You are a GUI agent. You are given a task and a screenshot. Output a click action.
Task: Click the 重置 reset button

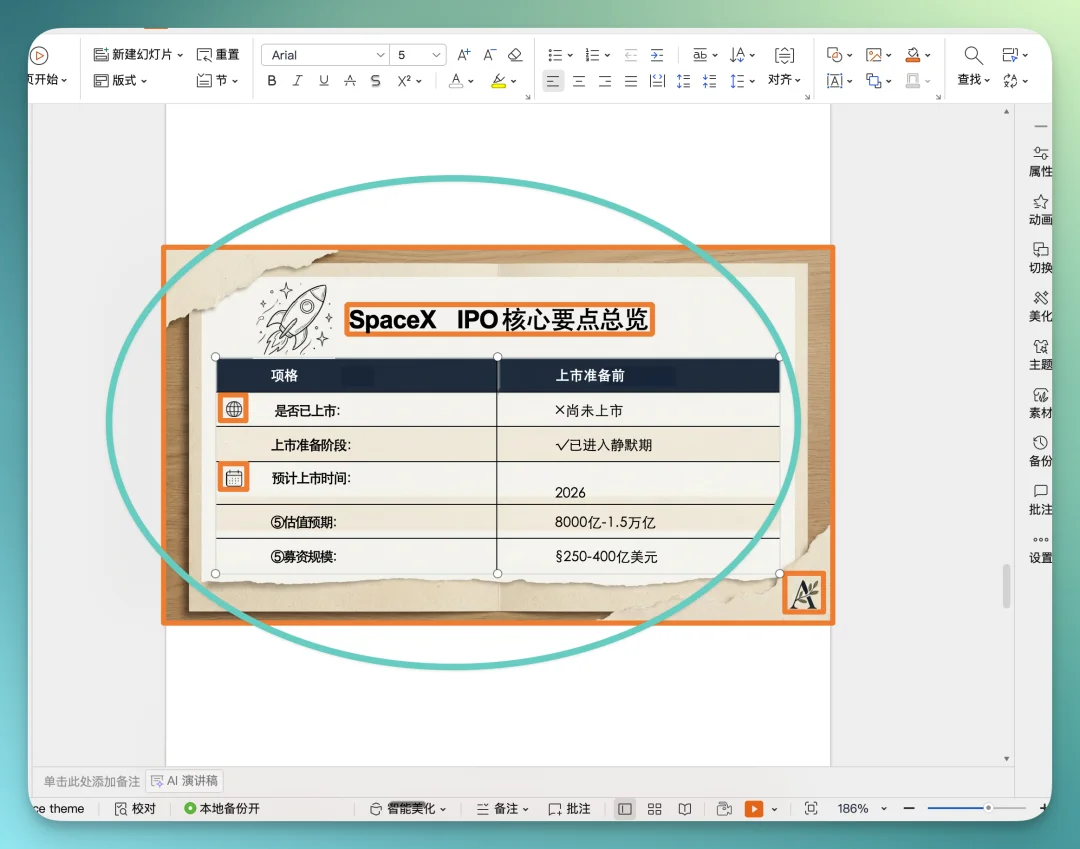(219, 54)
